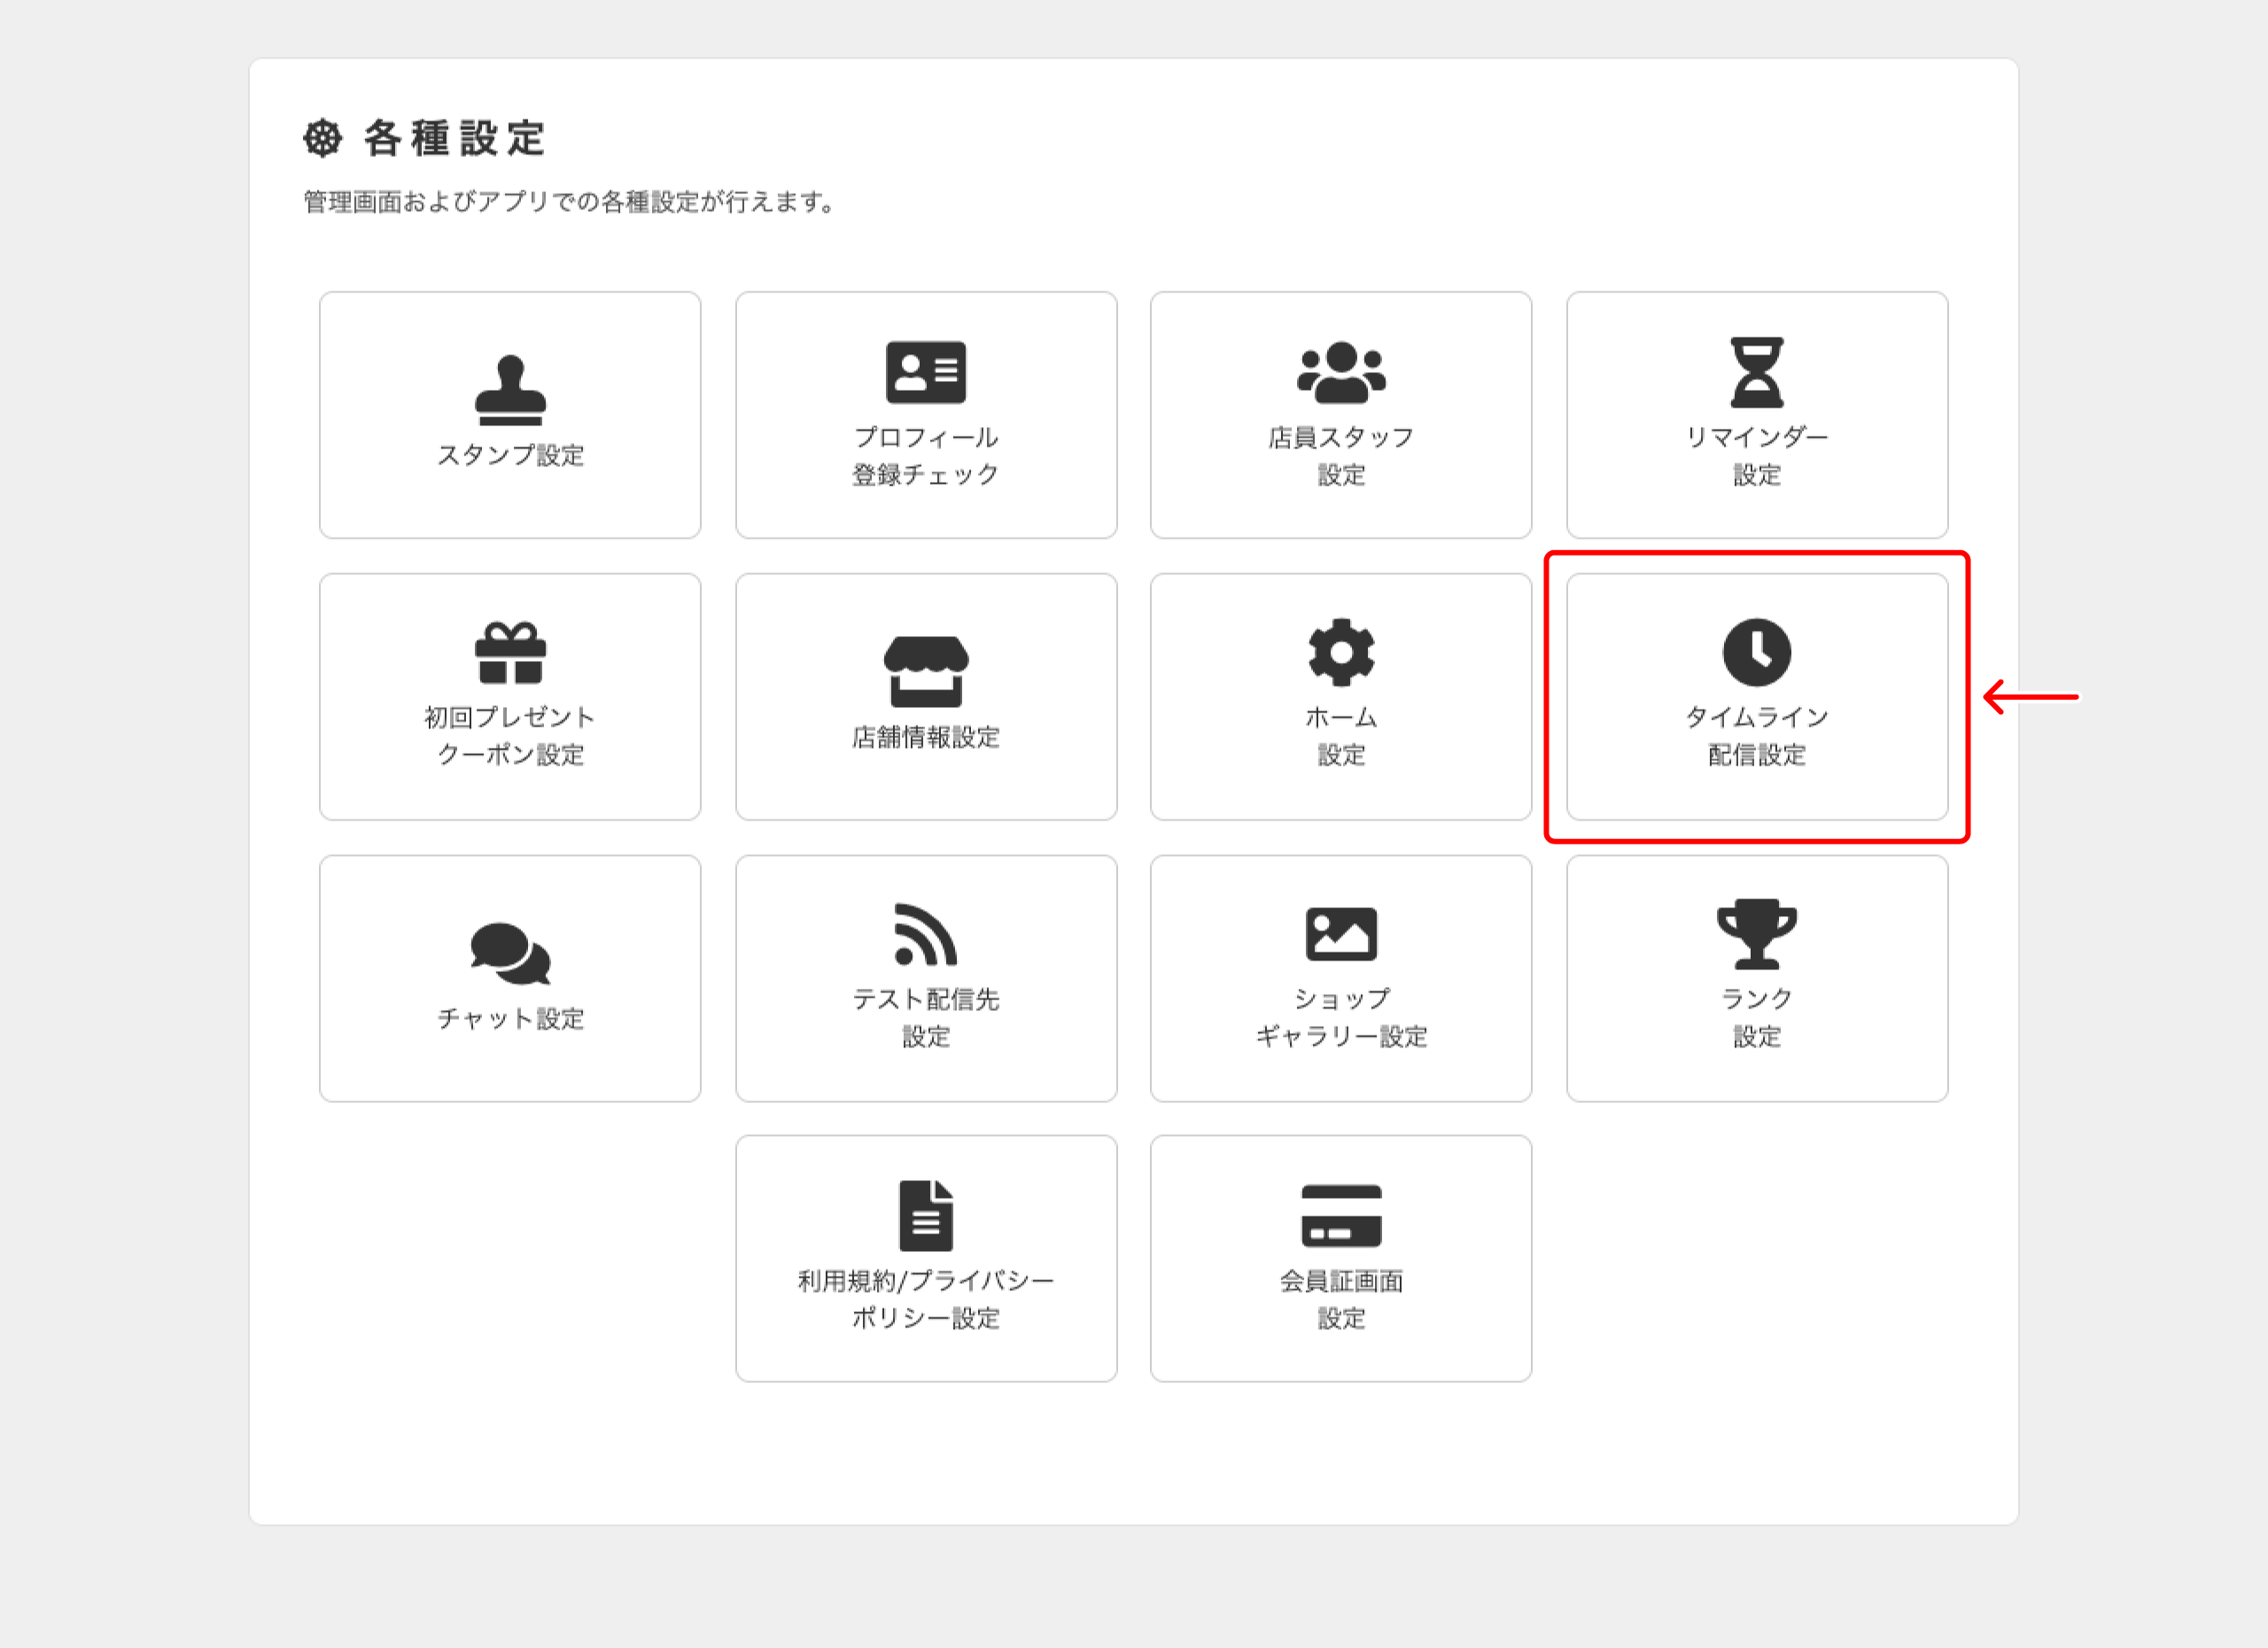Open 利用規約/プライバシーポリシー設定 label
The height and width of the screenshot is (1648, 2268).
pos(926,1300)
